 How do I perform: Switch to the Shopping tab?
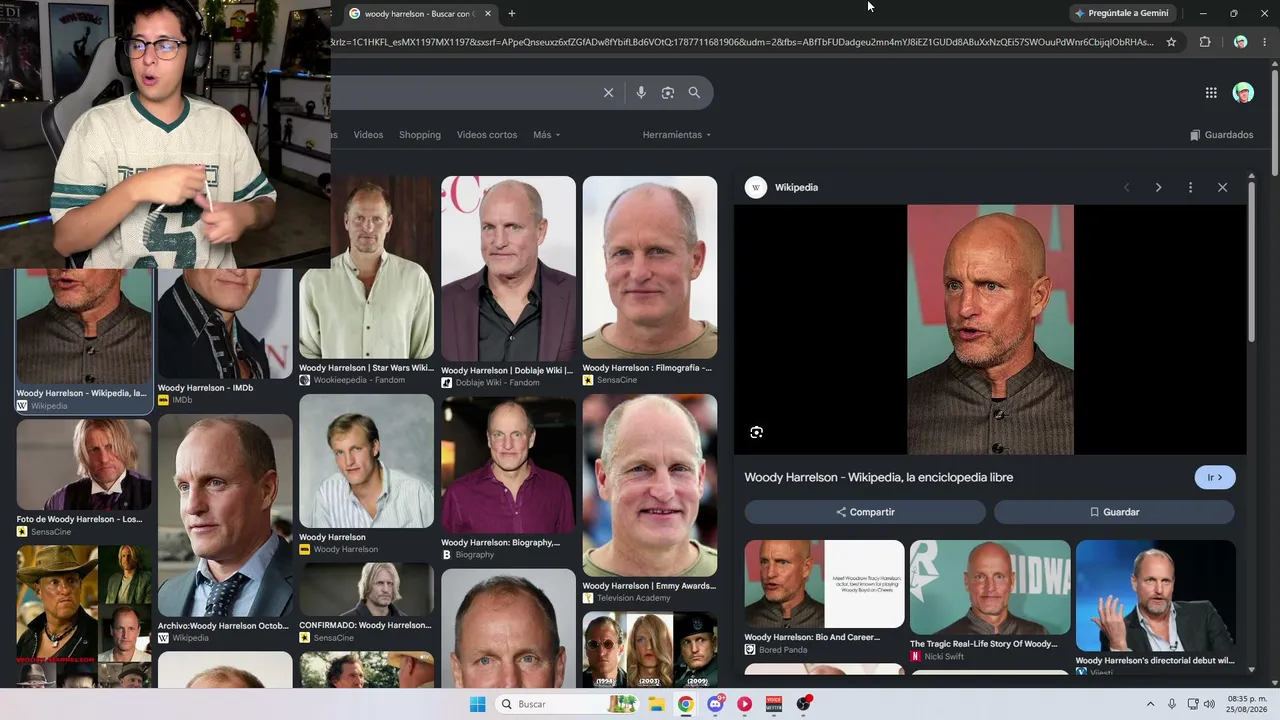point(420,135)
